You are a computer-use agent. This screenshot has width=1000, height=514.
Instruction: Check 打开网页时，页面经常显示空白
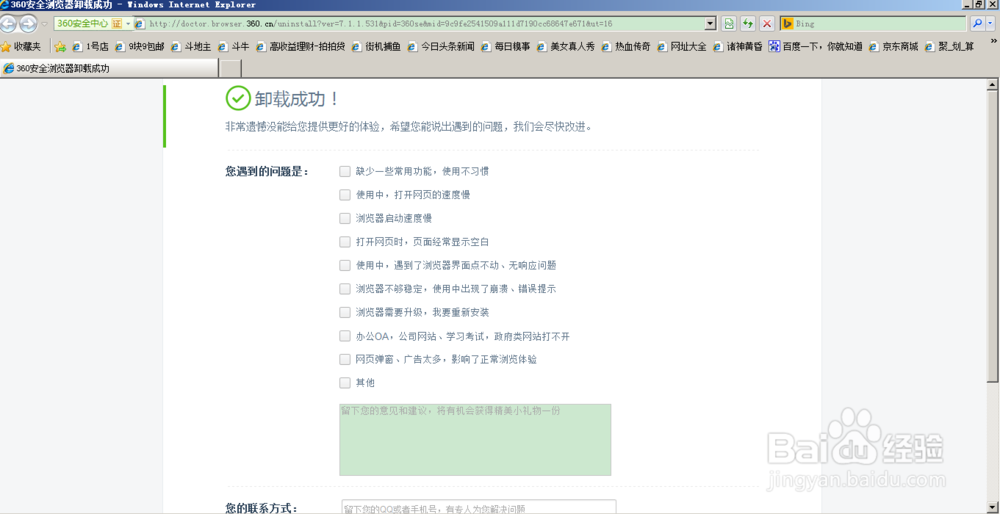click(345, 242)
